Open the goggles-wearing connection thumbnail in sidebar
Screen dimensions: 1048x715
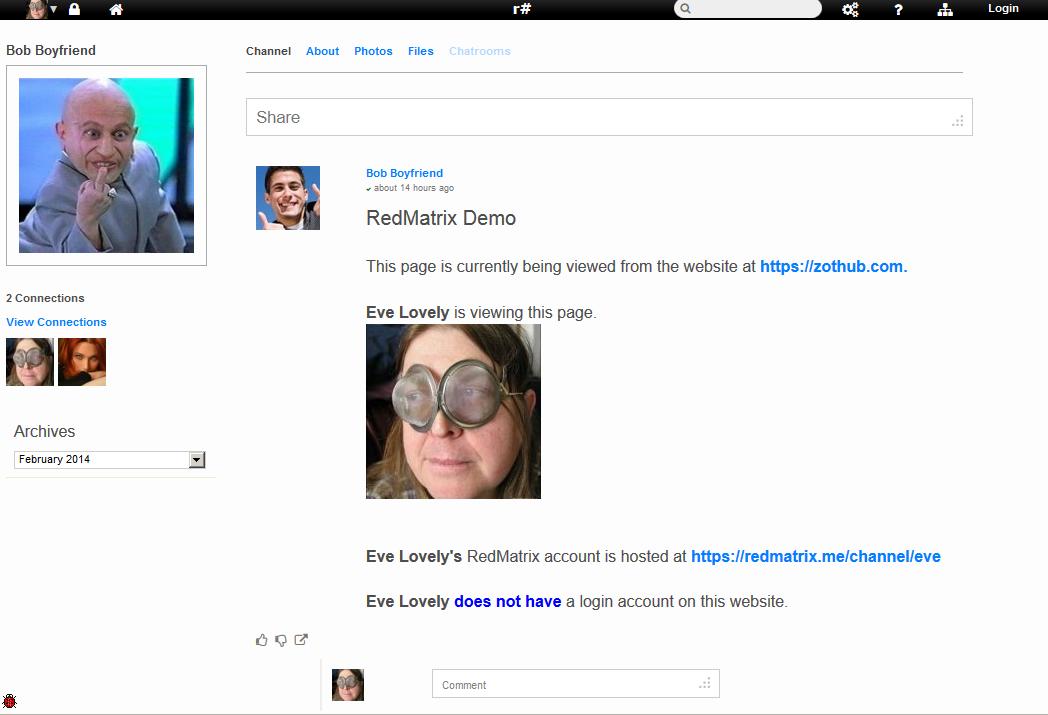(x=29, y=362)
